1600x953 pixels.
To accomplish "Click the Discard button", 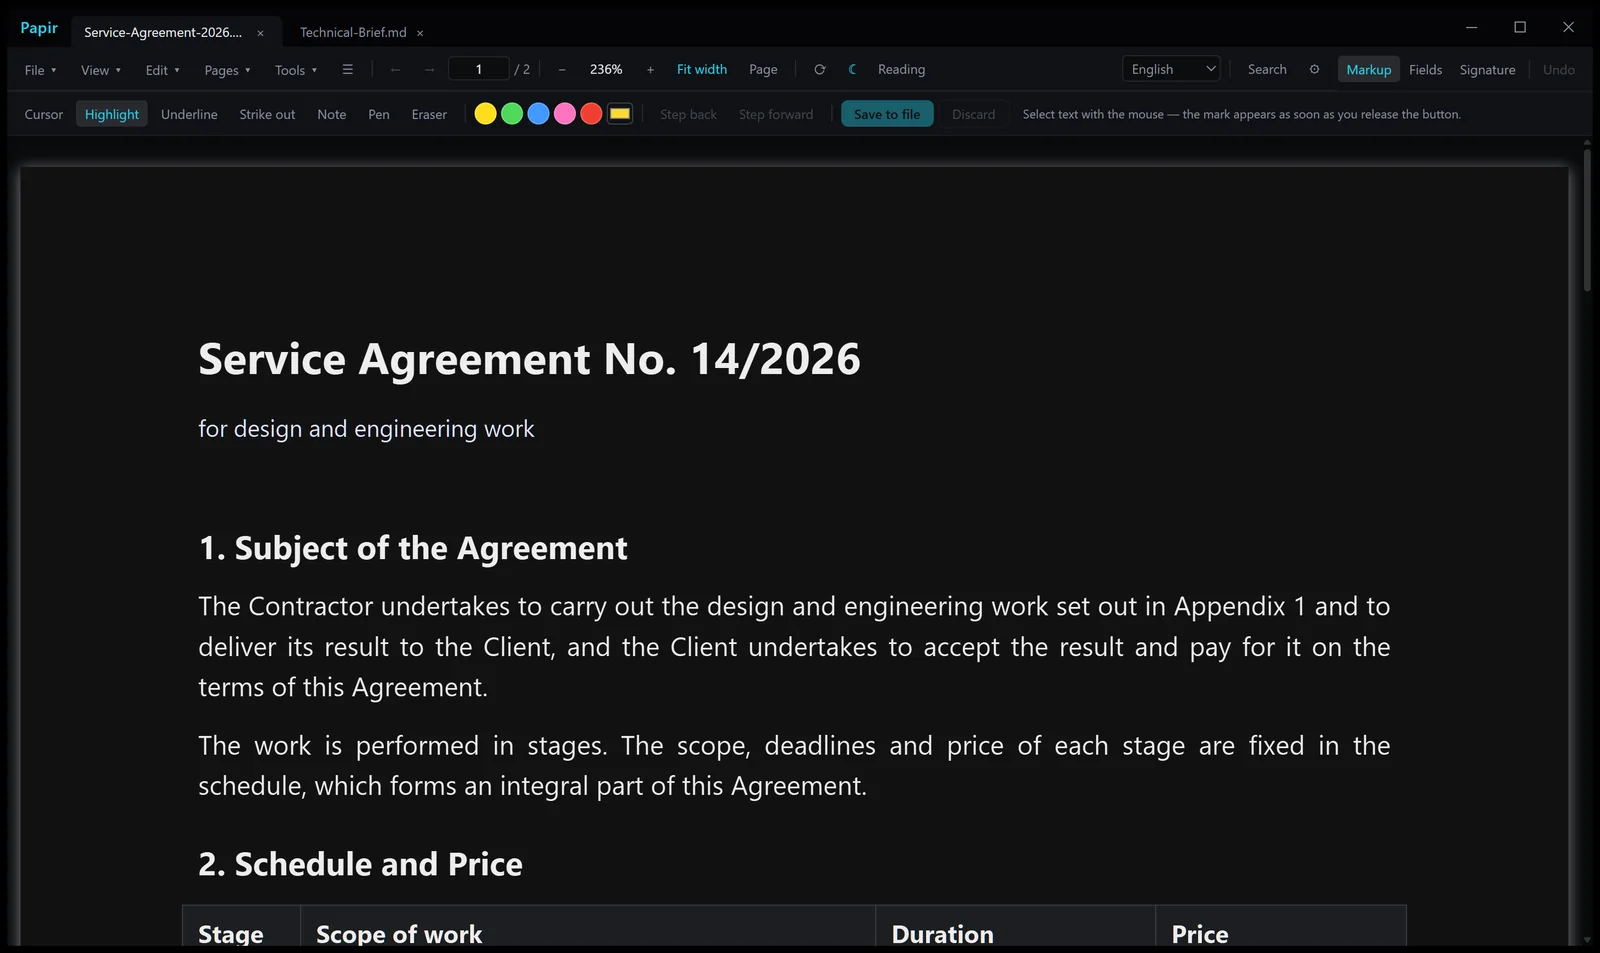I will (x=973, y=115).
